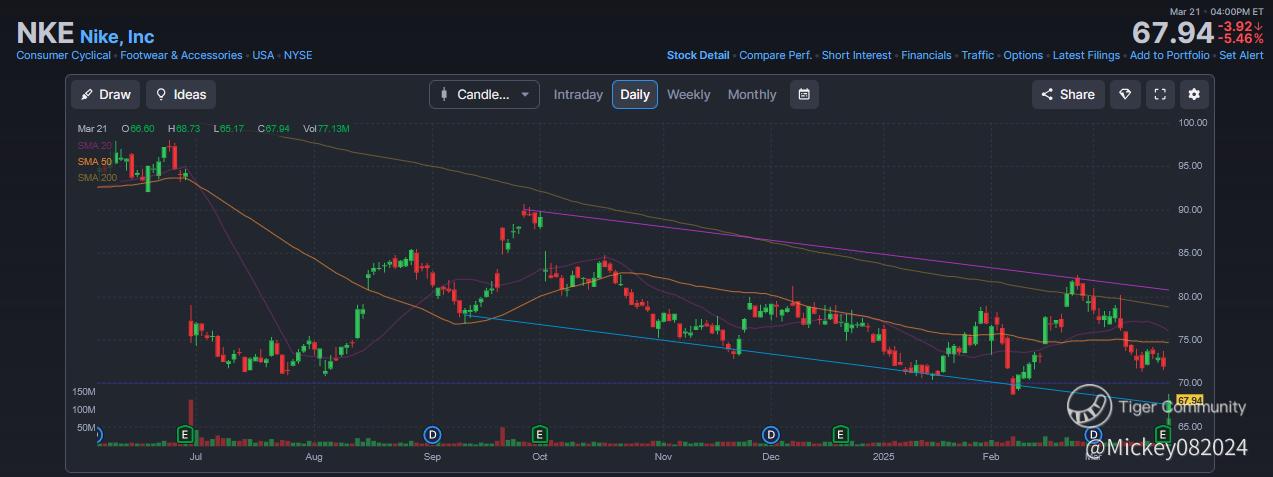The width and height of the screenshot is (1273, 477).
Task: Click the Nov date axis label
Action: (x=662, y=457)
